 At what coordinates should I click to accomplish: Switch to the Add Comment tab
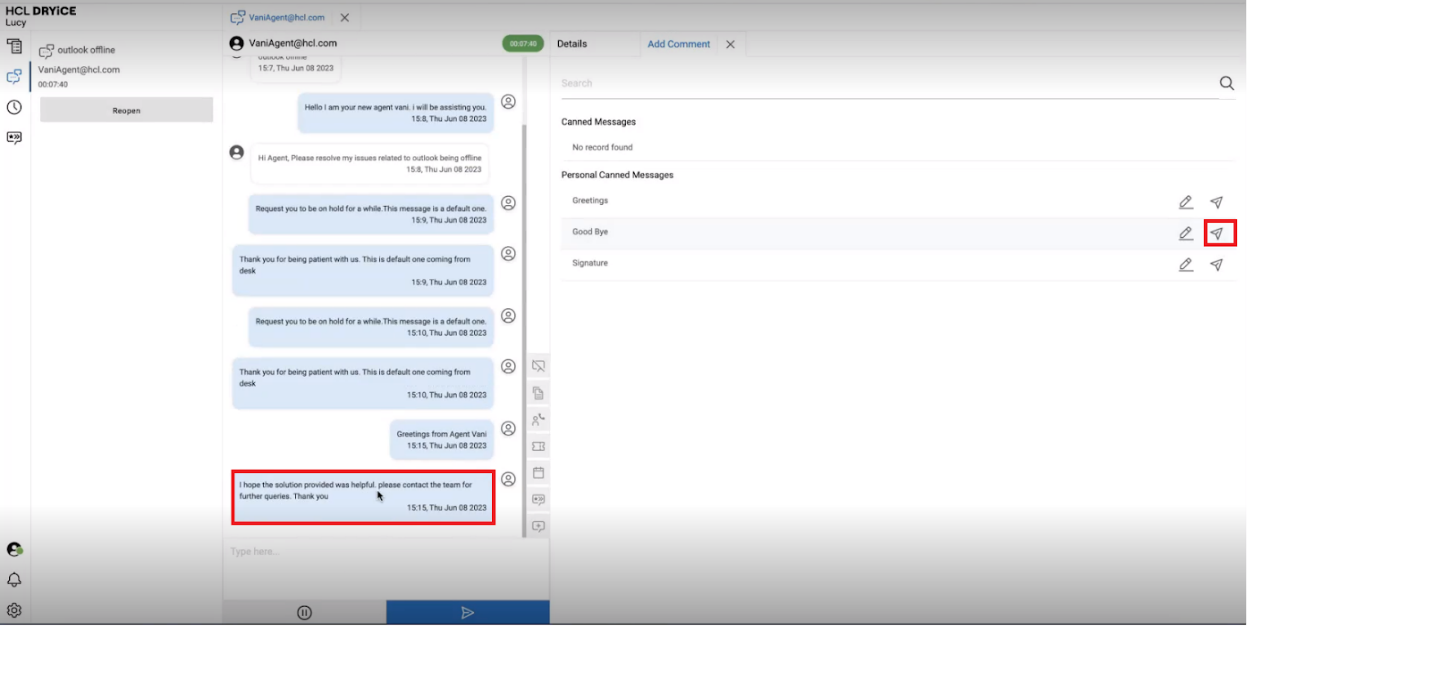679,44
